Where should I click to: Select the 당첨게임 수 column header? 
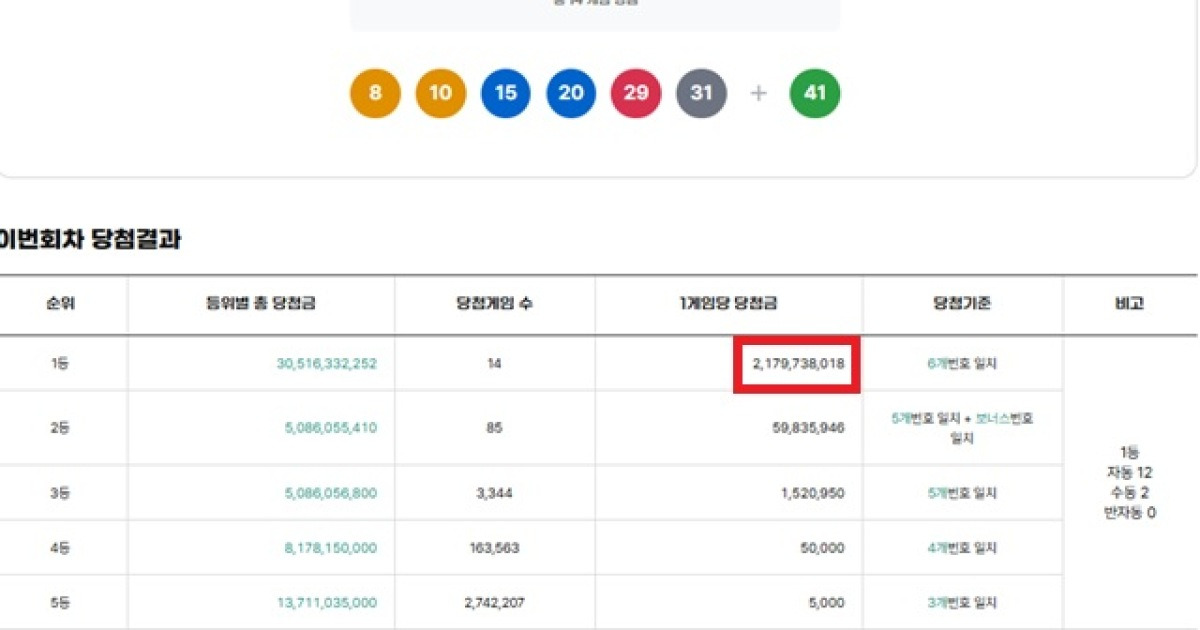[494, 305]
